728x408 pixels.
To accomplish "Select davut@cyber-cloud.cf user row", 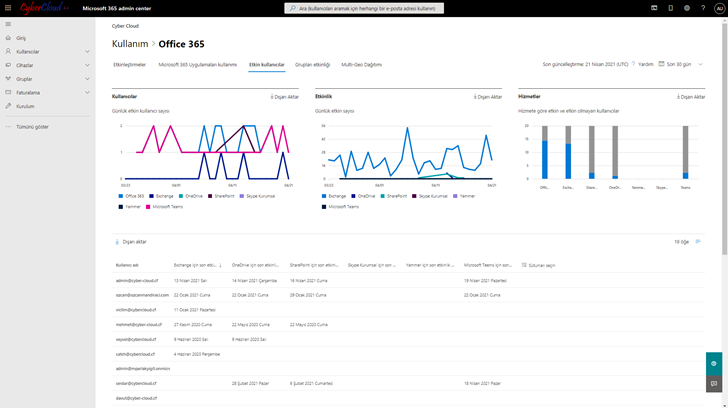I will 408,398.
